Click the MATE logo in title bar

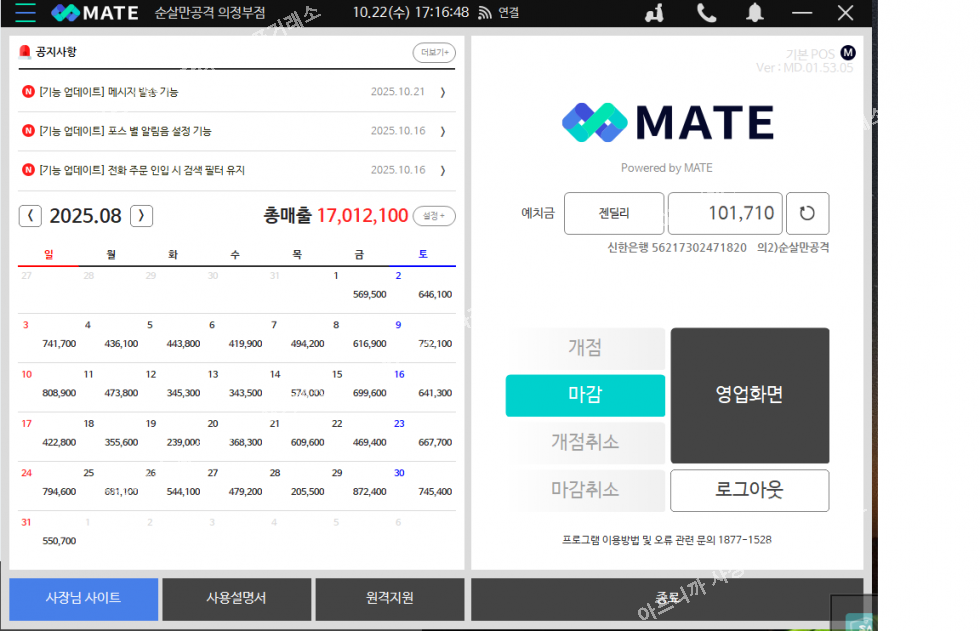(x=95, y=13)
